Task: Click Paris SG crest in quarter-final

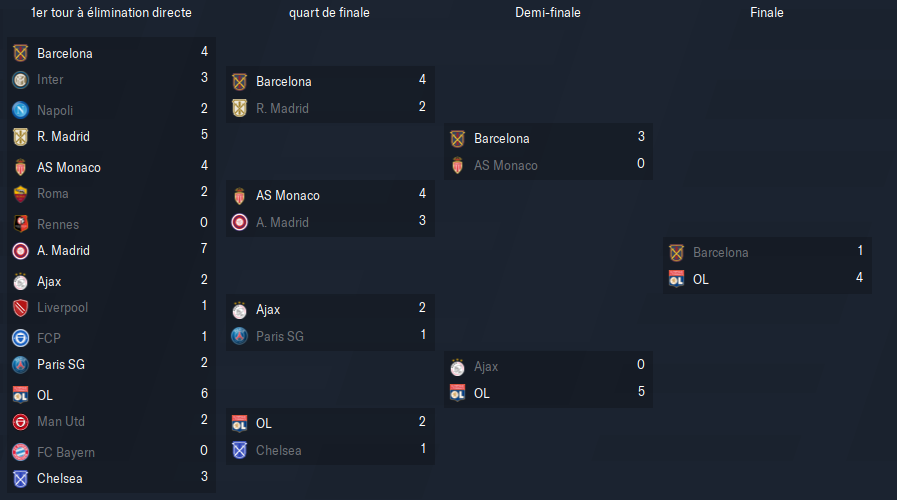Action: [240, 336]
